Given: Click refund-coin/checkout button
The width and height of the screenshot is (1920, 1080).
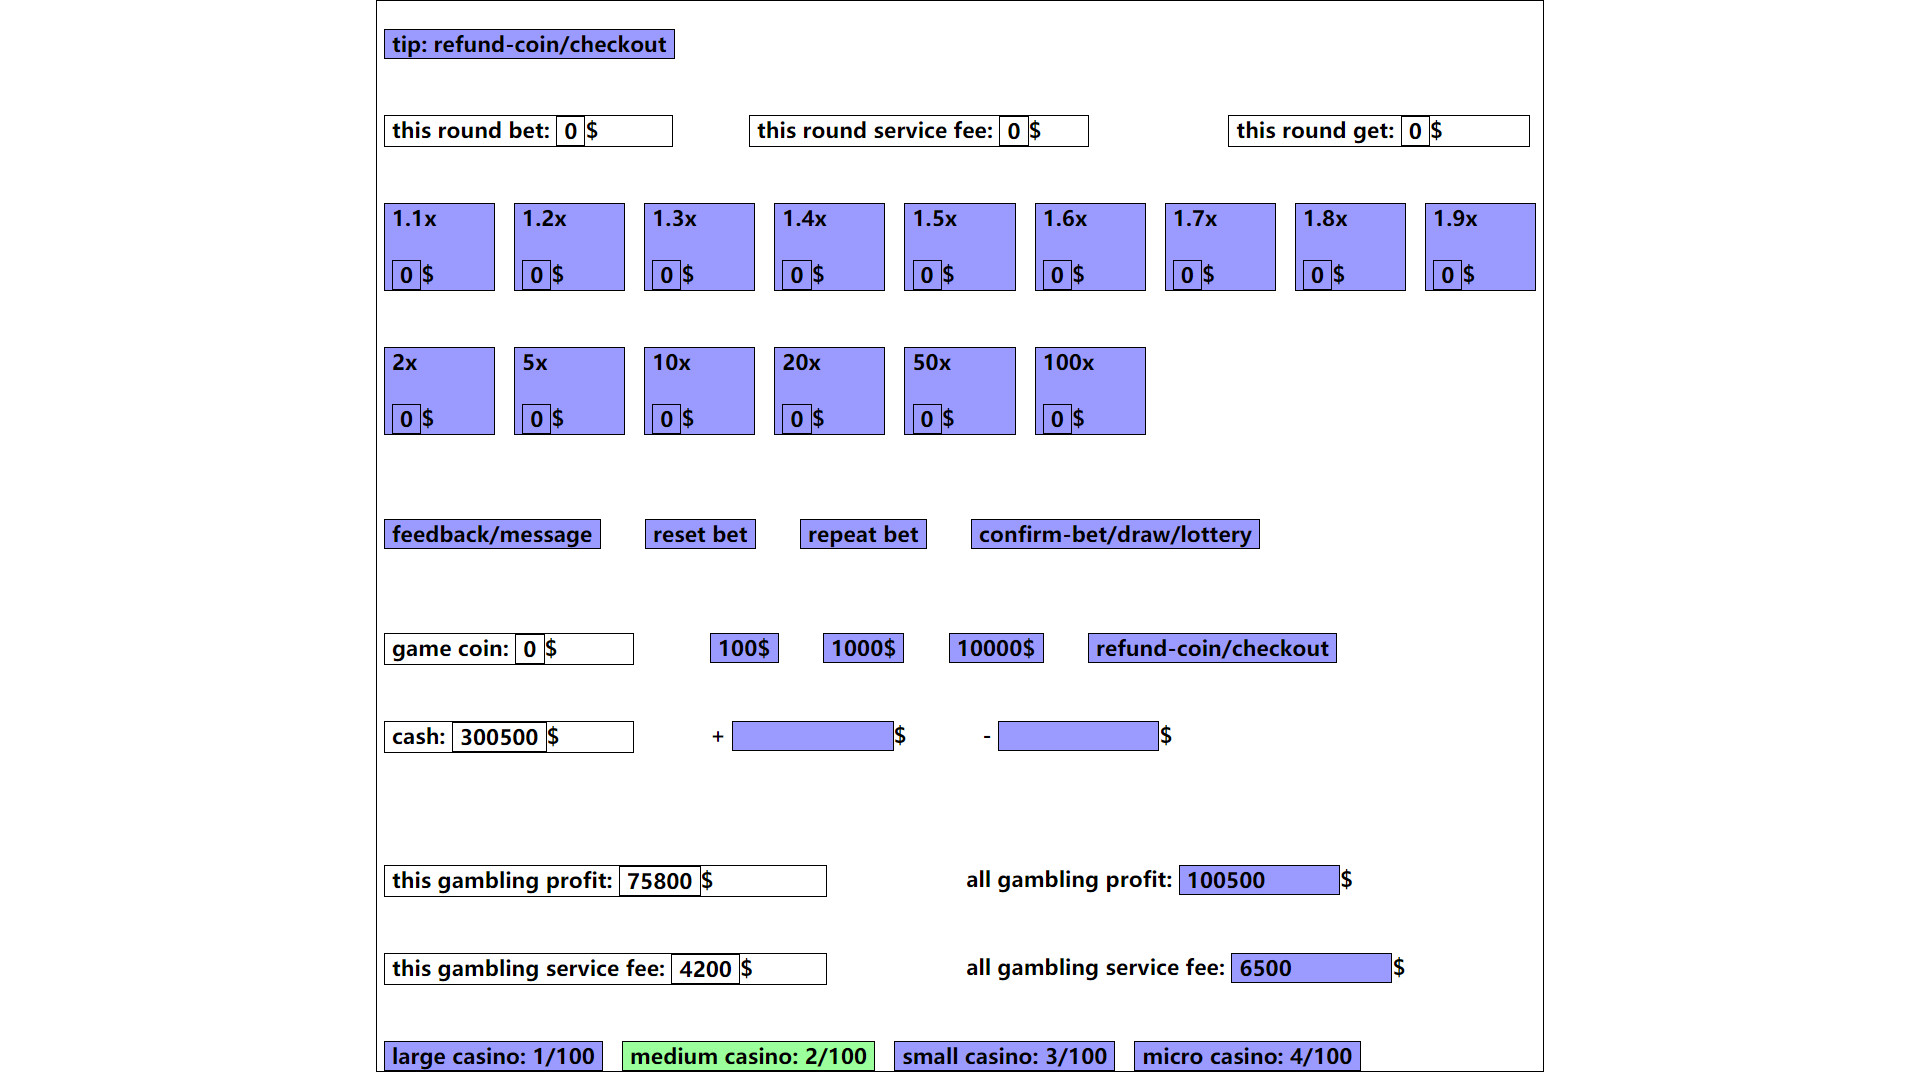Looking at the screenshot, I should click(1213, 647).
